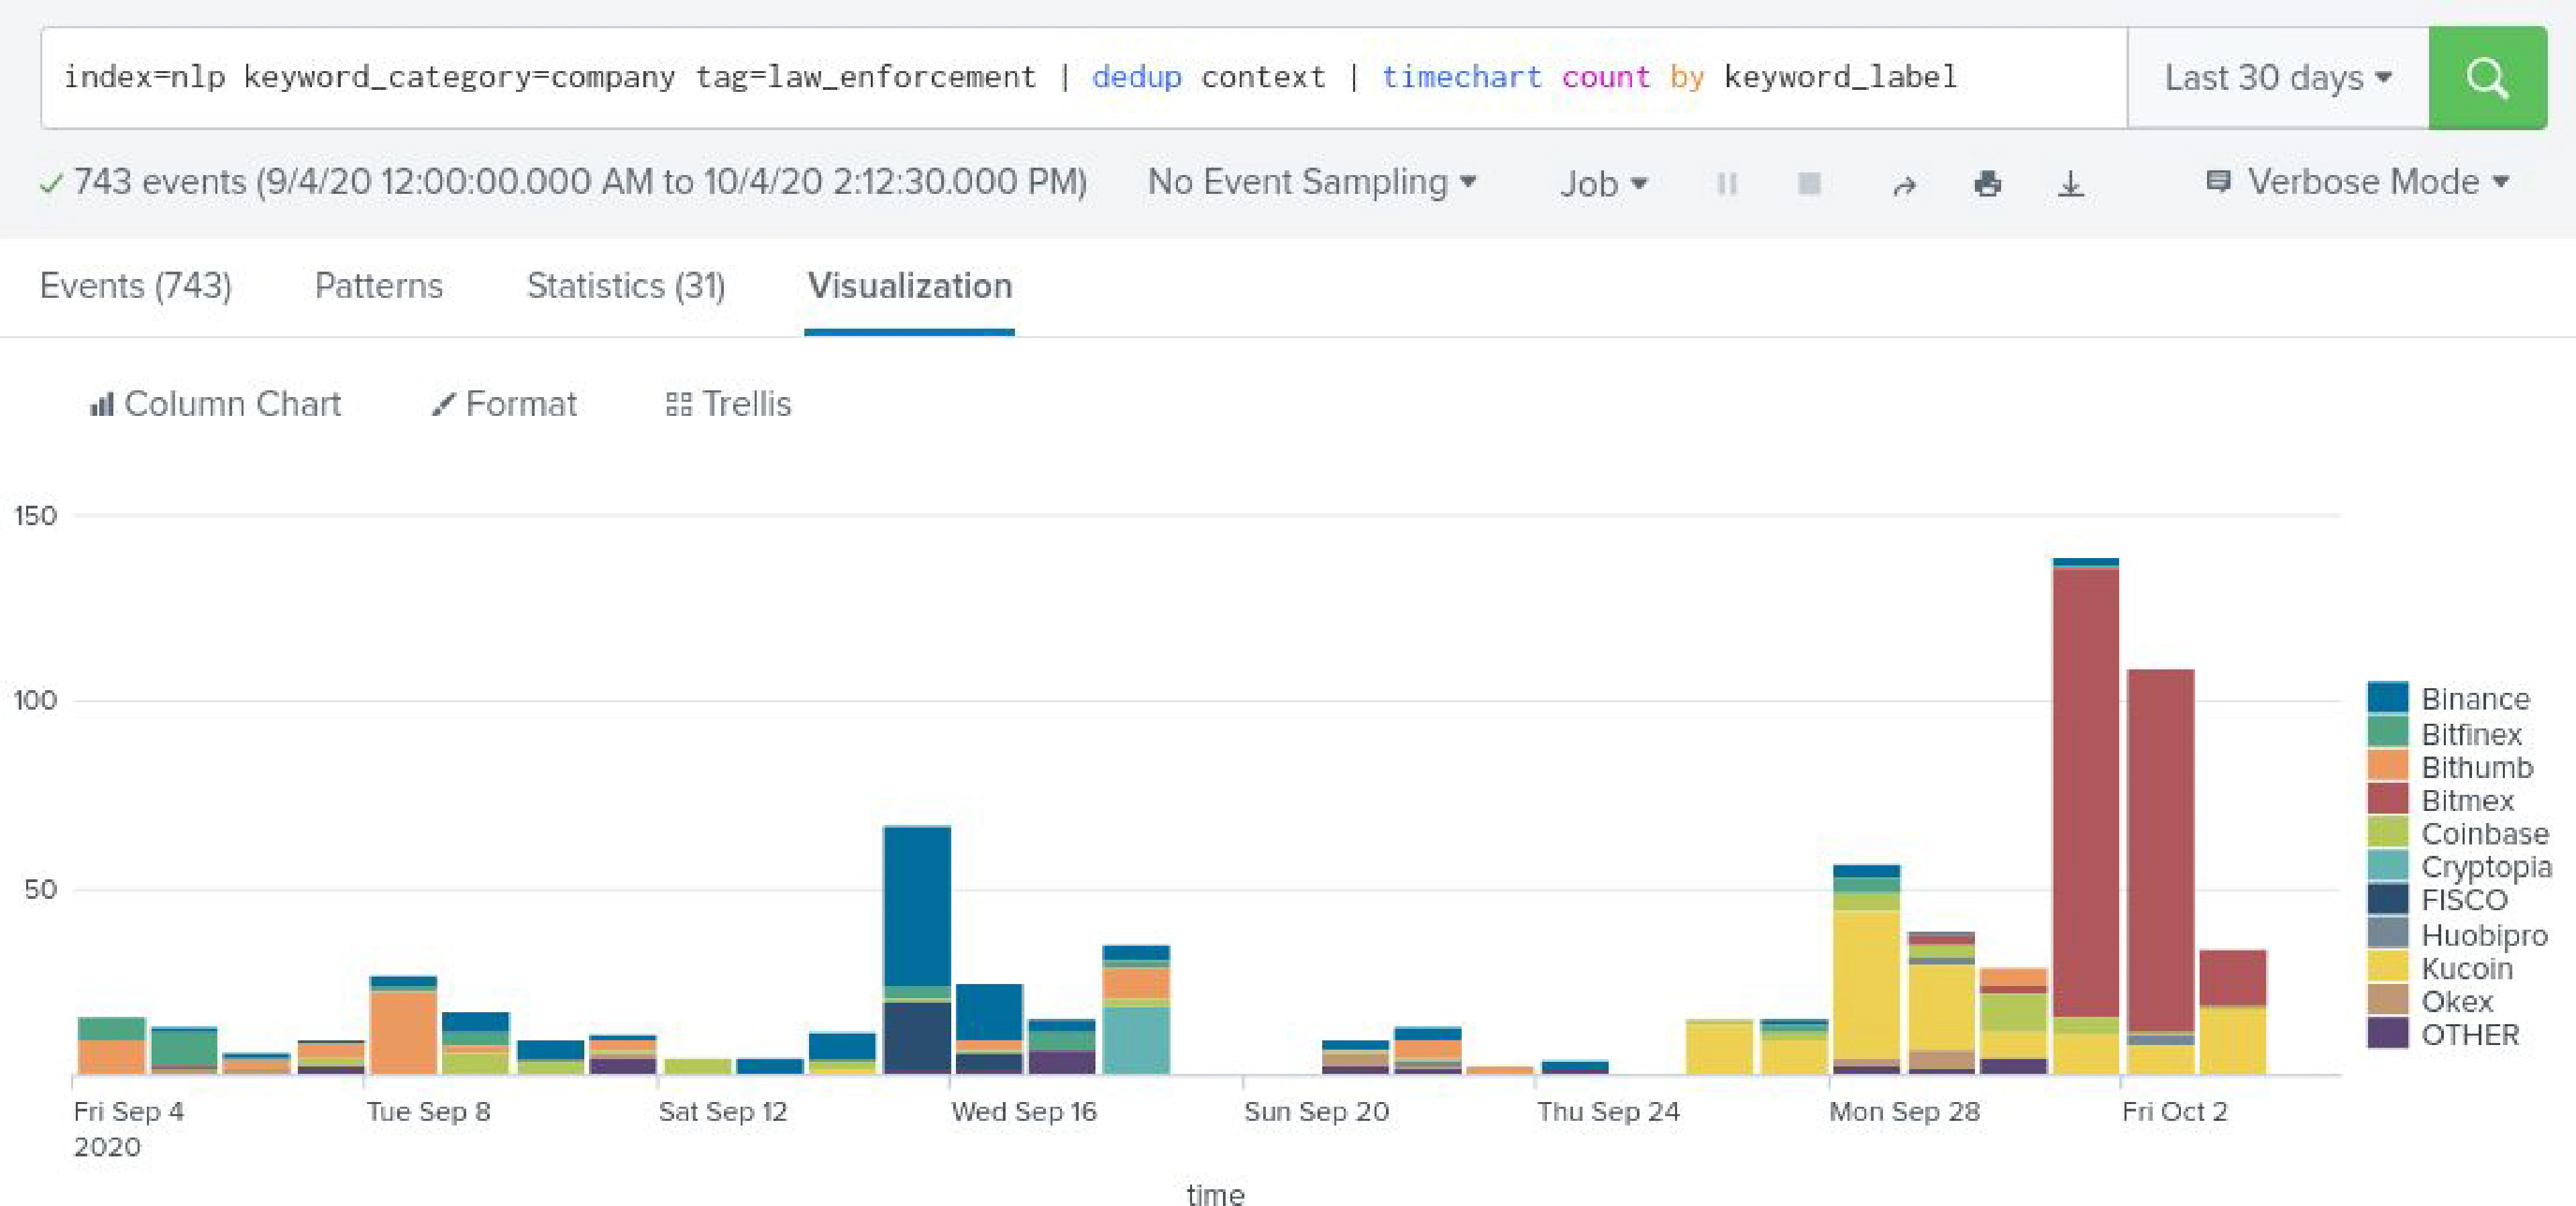Open the Trellis layout options

point(728,404)
